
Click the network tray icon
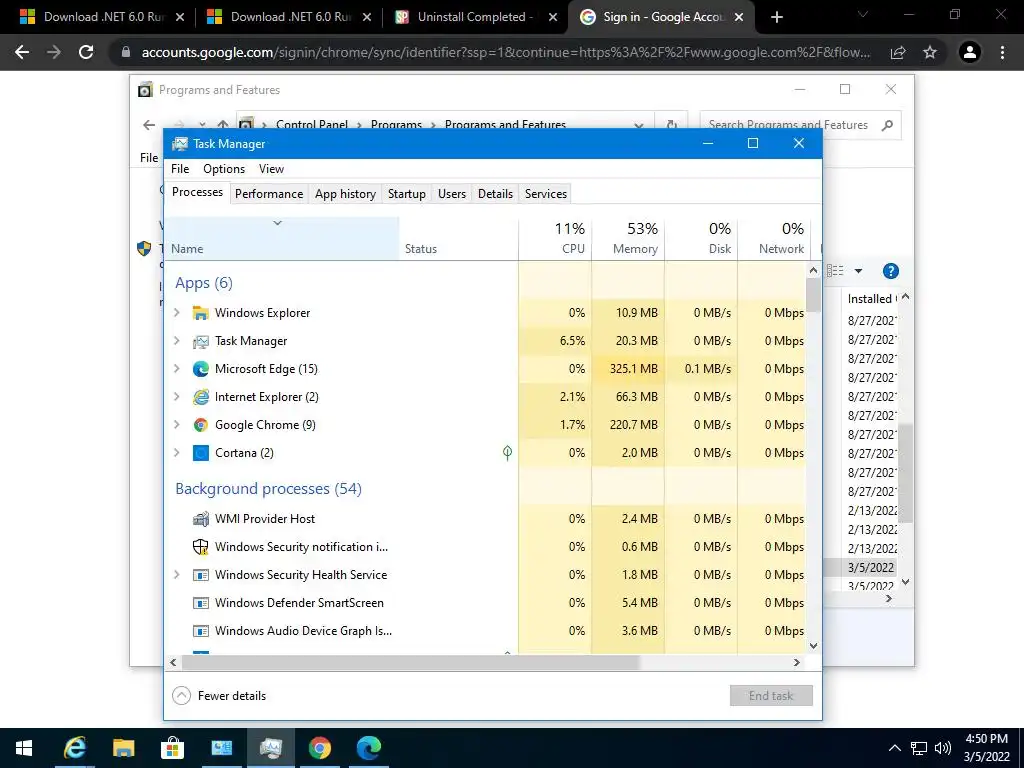(919, 748)
